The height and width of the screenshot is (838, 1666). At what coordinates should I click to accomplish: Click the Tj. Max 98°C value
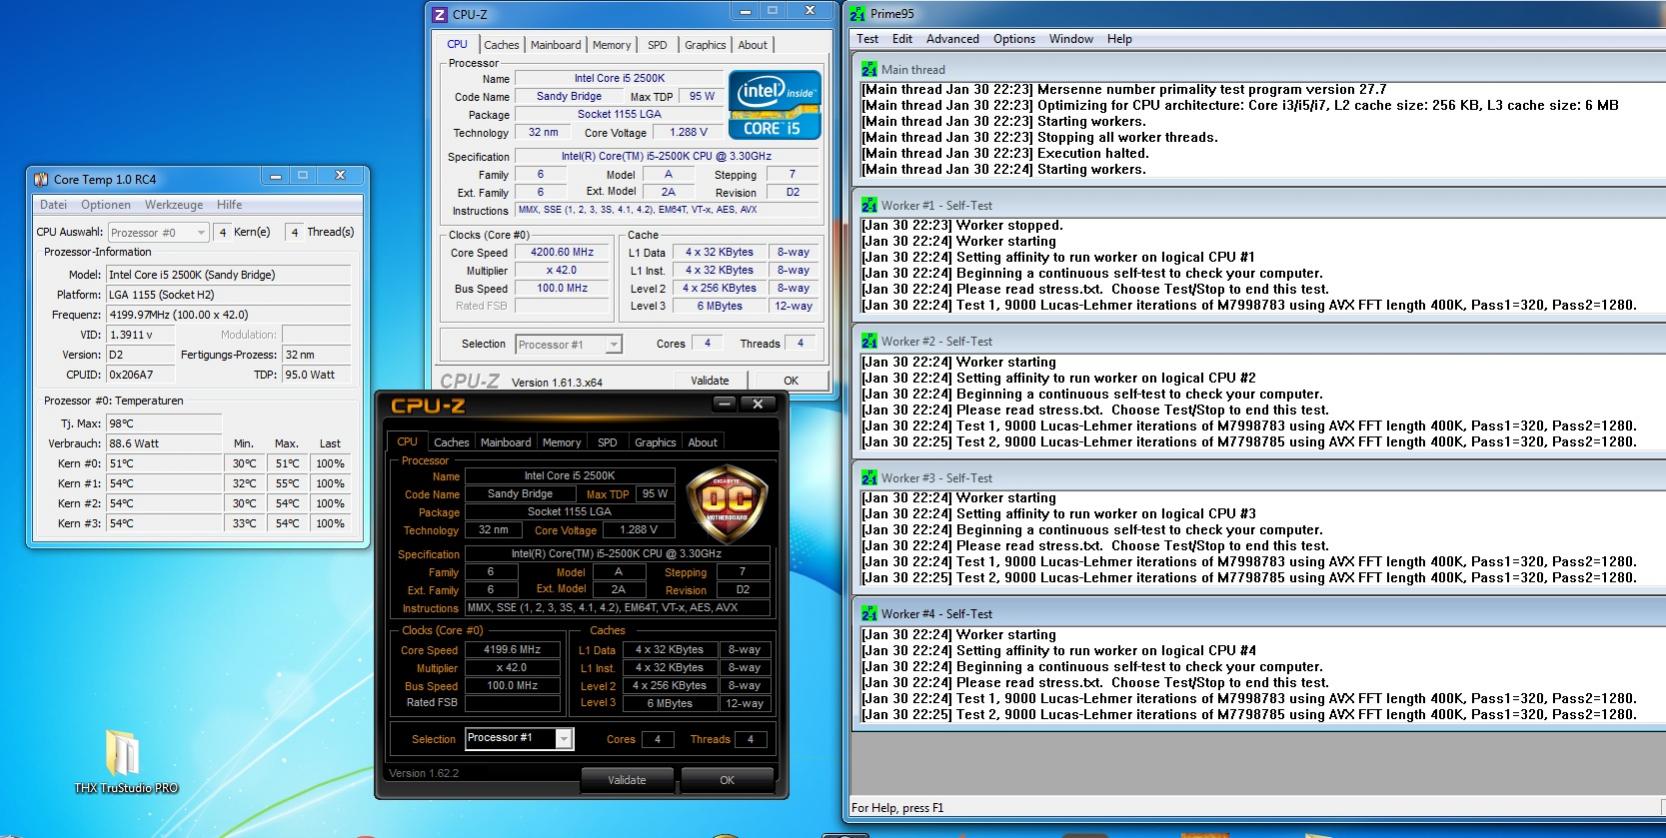[163, 424]
